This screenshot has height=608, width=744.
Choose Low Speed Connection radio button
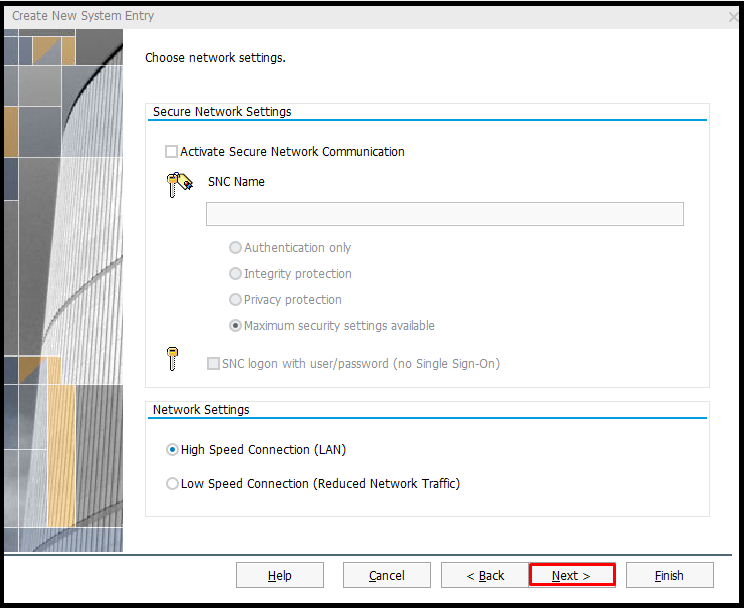coord(172,484)
